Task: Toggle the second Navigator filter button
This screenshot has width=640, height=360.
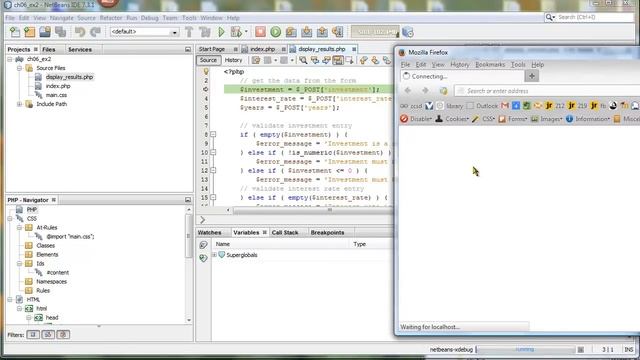Action: [48, 335]
